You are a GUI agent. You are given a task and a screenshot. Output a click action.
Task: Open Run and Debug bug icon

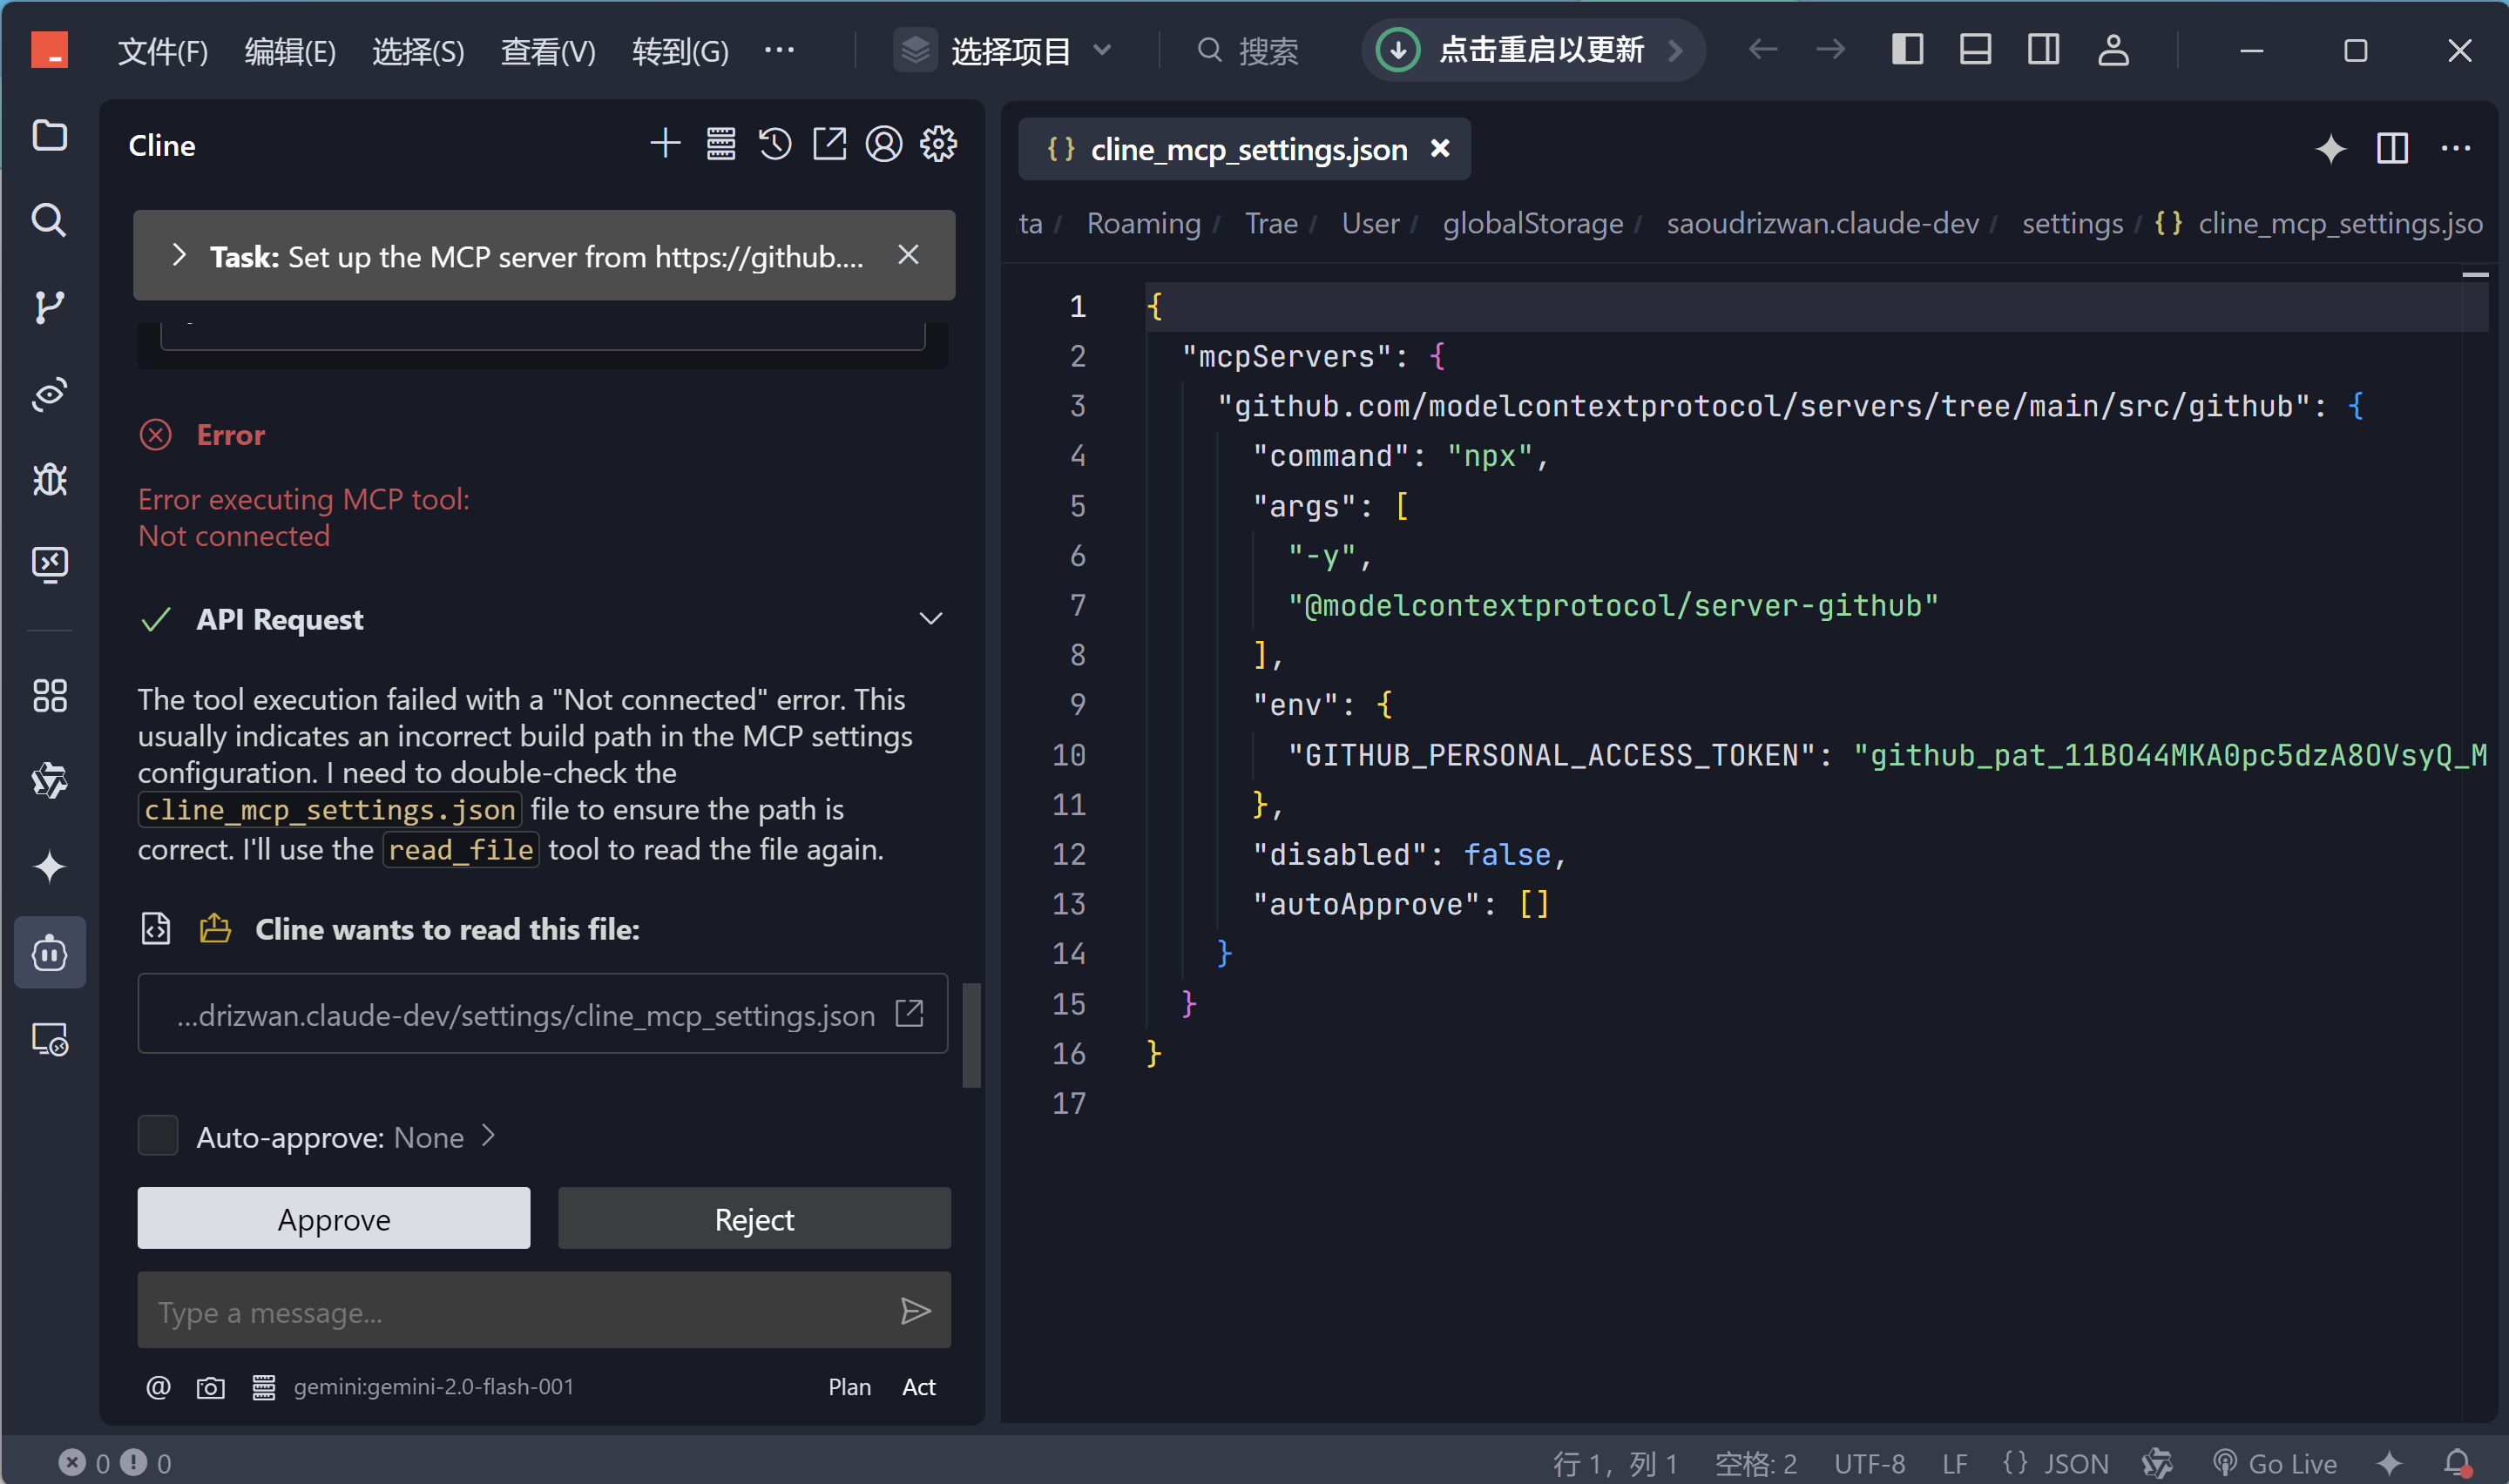49,480
